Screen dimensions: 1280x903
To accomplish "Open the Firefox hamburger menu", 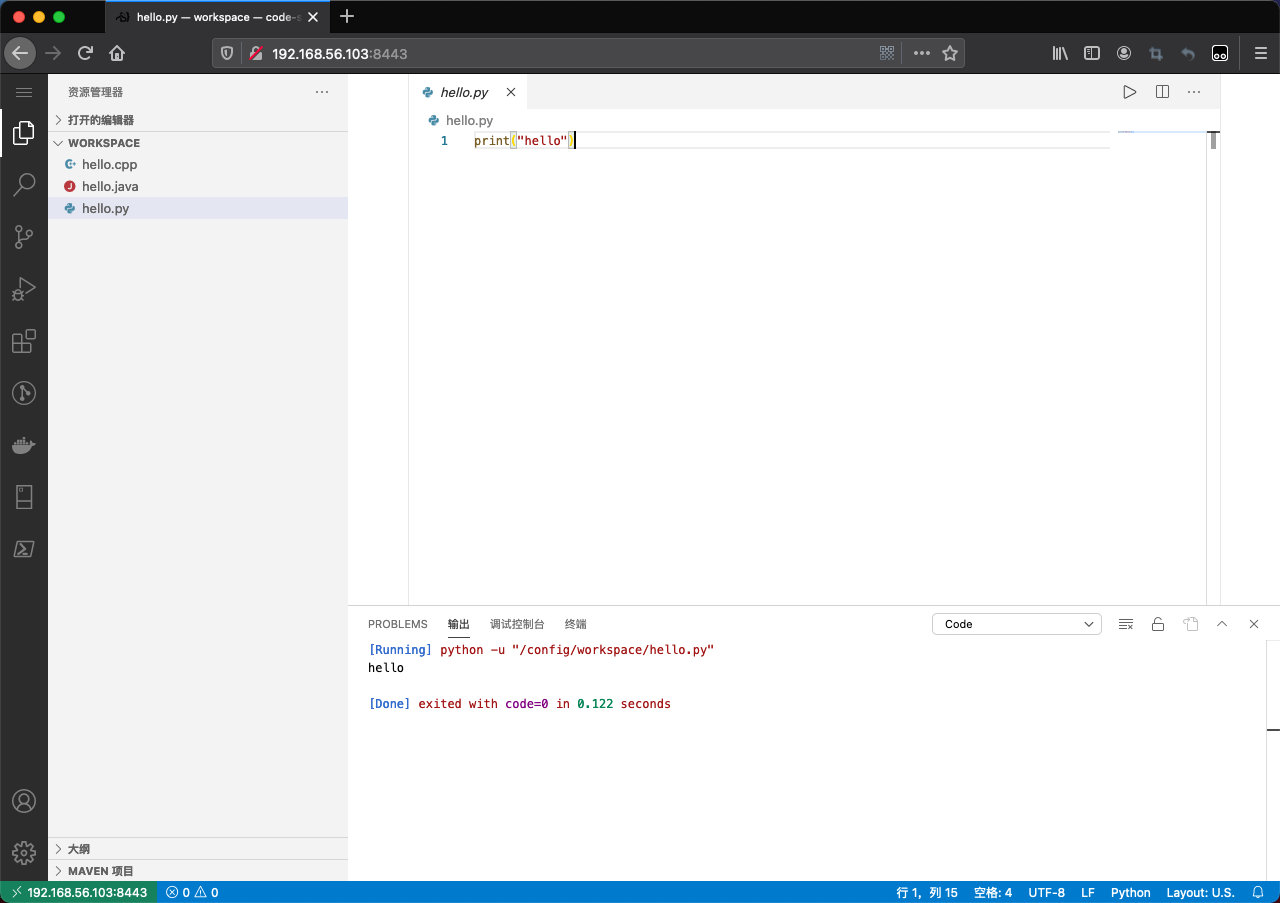I will (x=1261, y=53).
